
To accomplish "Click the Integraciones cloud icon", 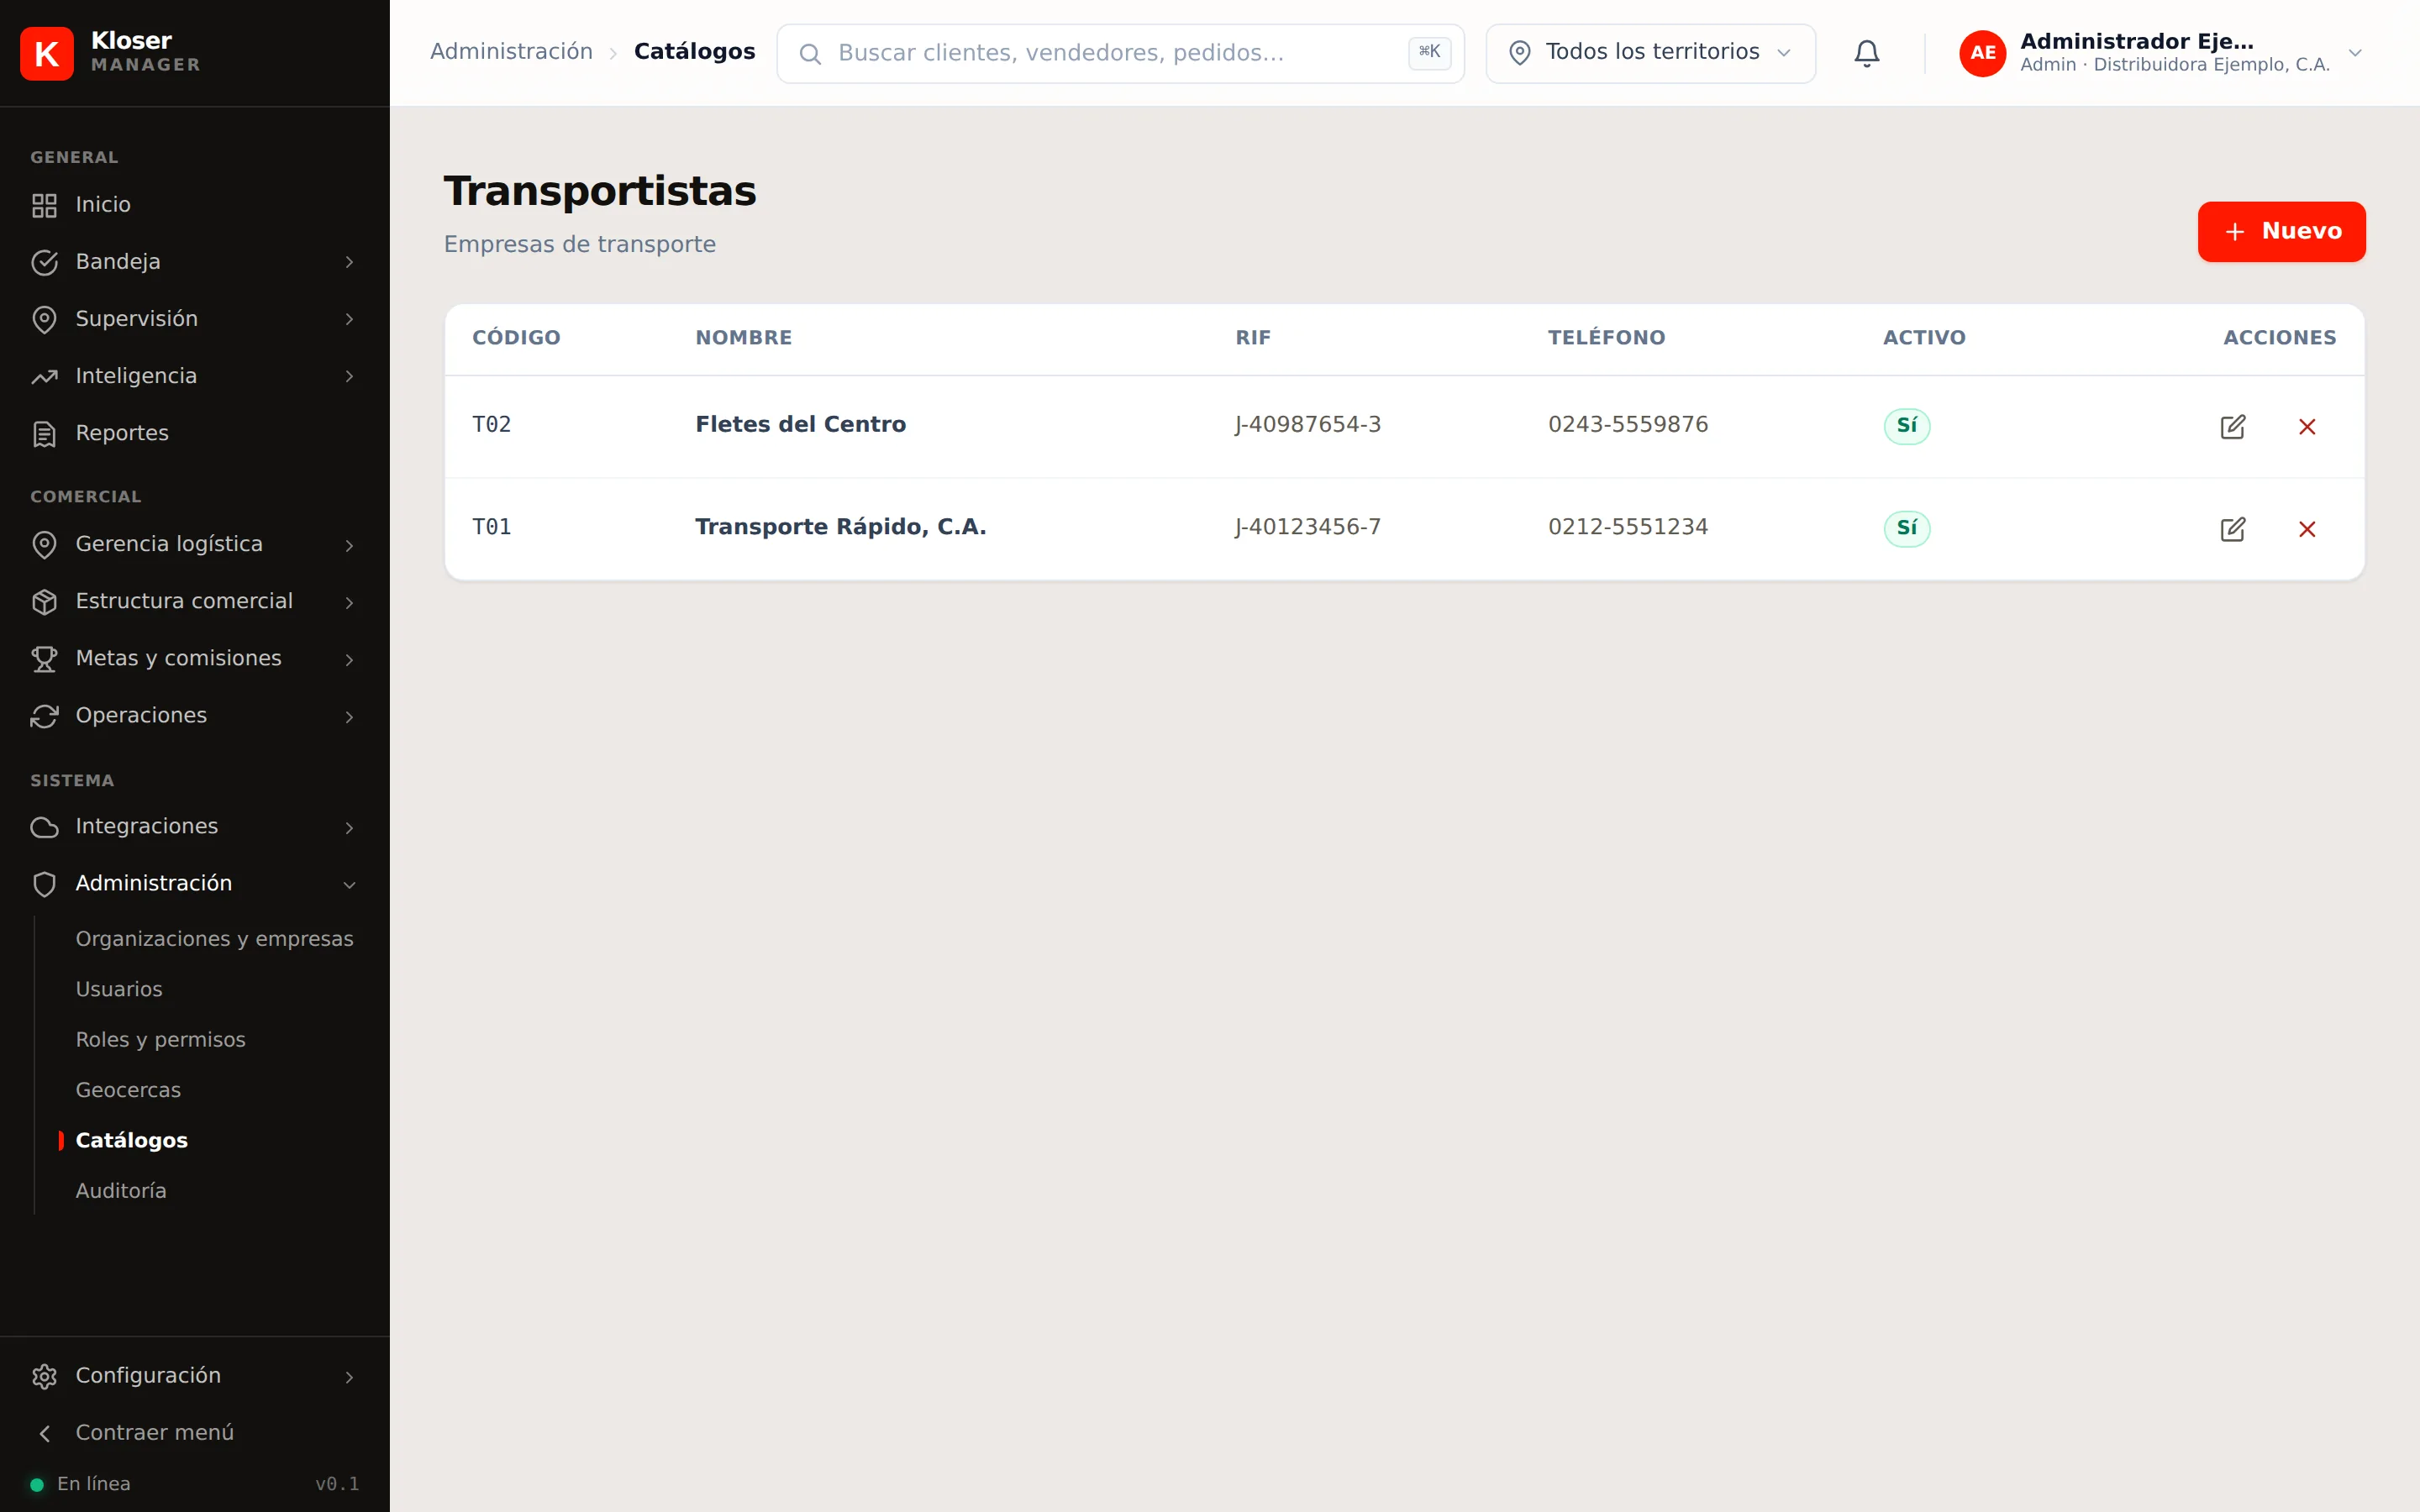I will click(44, 827).
